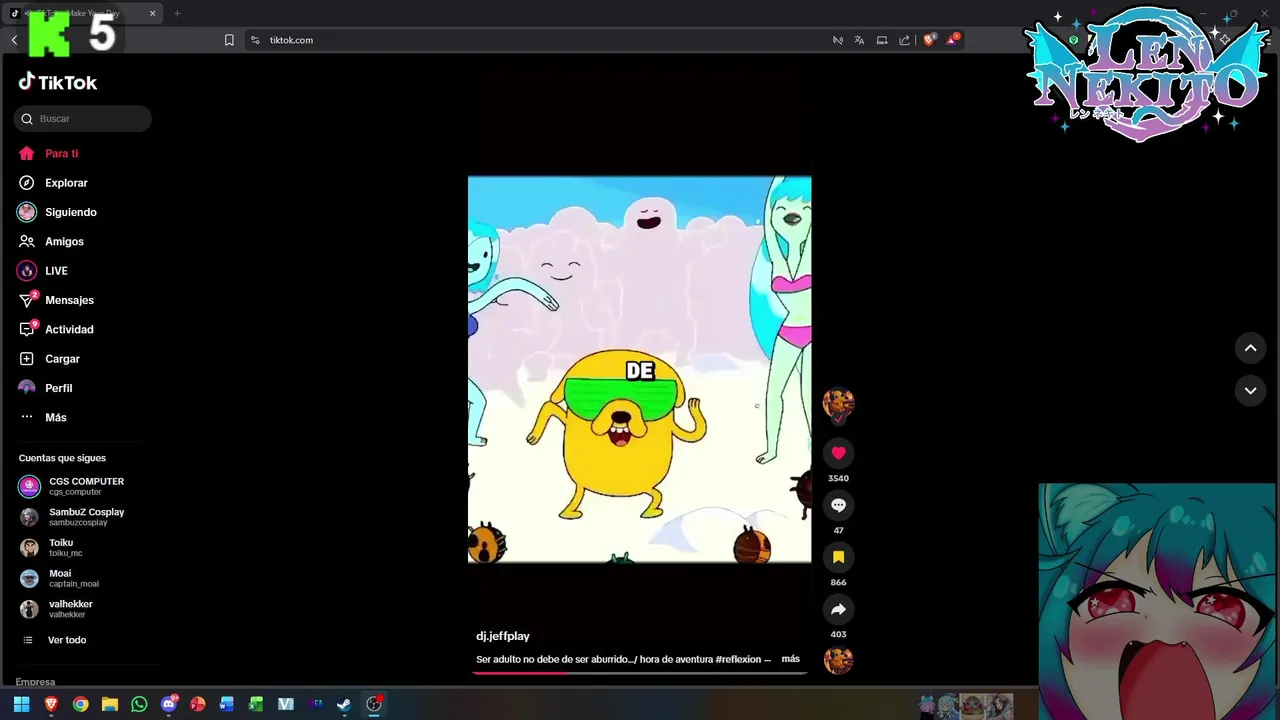Expand caption with más
Screen dimensions: 1280x720
tap(791, 659)
